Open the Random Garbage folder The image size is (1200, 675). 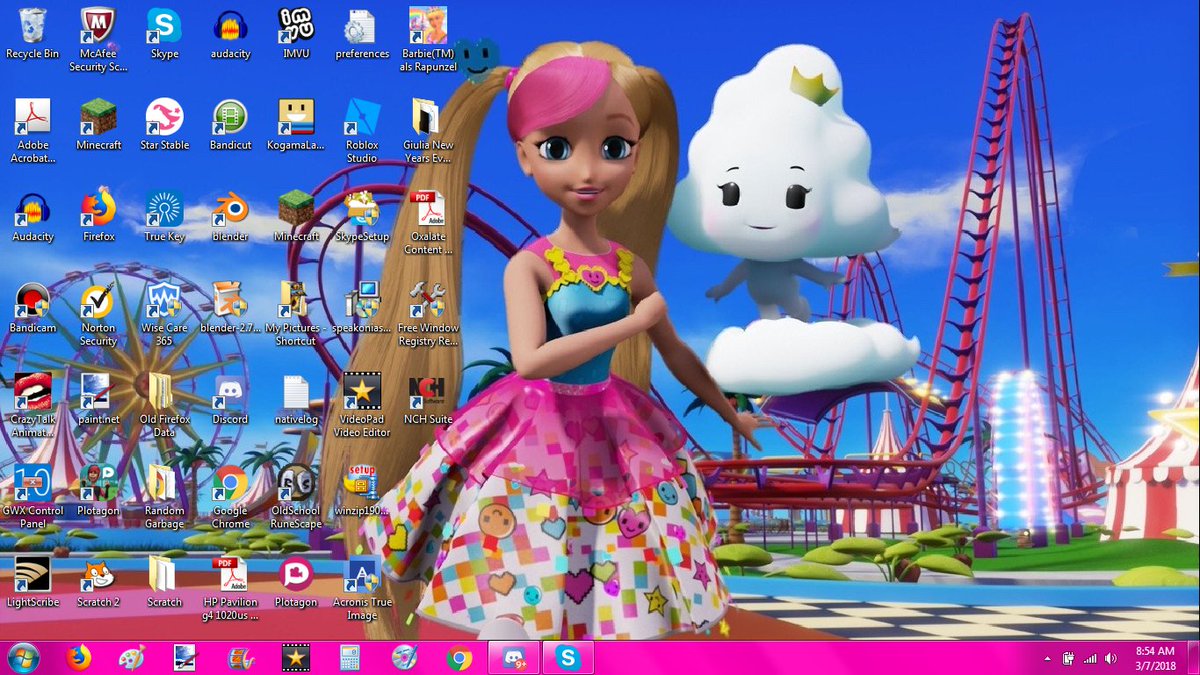click(164, 497)
